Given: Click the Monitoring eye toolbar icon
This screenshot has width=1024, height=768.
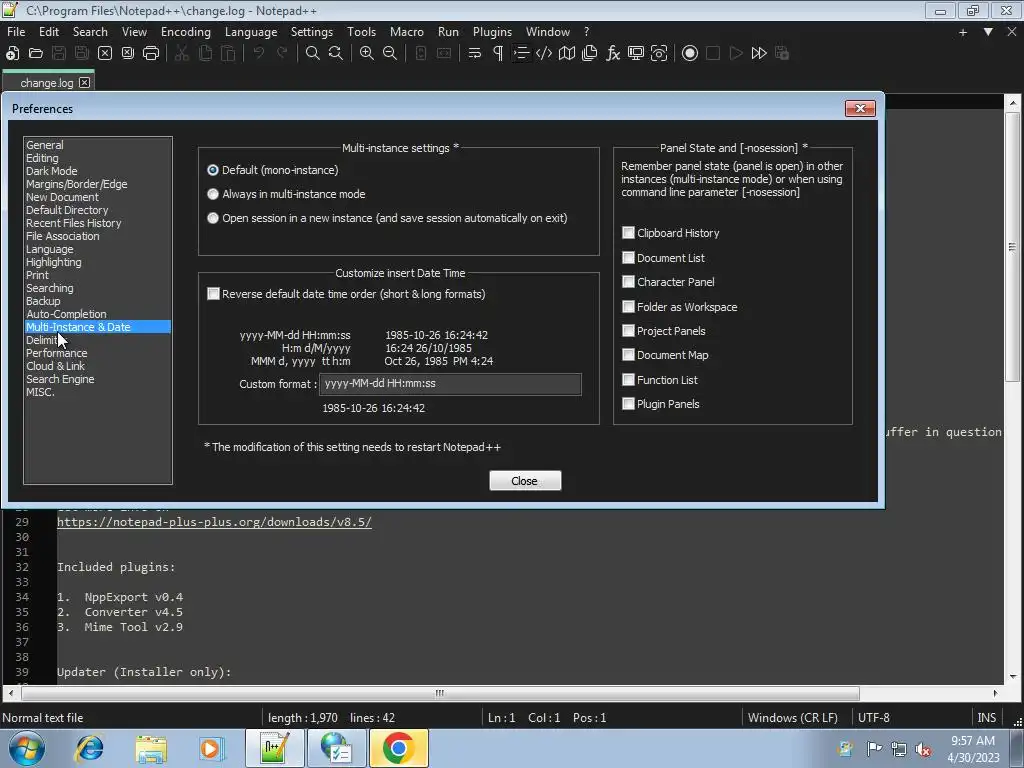Looking at the screenshot, I should click(x=659, y=54).
